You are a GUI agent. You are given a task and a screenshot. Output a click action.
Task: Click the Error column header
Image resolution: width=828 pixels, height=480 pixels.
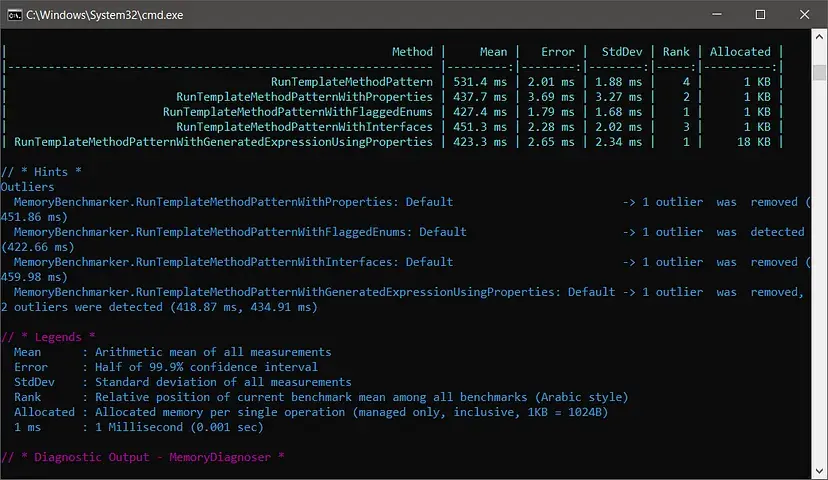point(558,52)
